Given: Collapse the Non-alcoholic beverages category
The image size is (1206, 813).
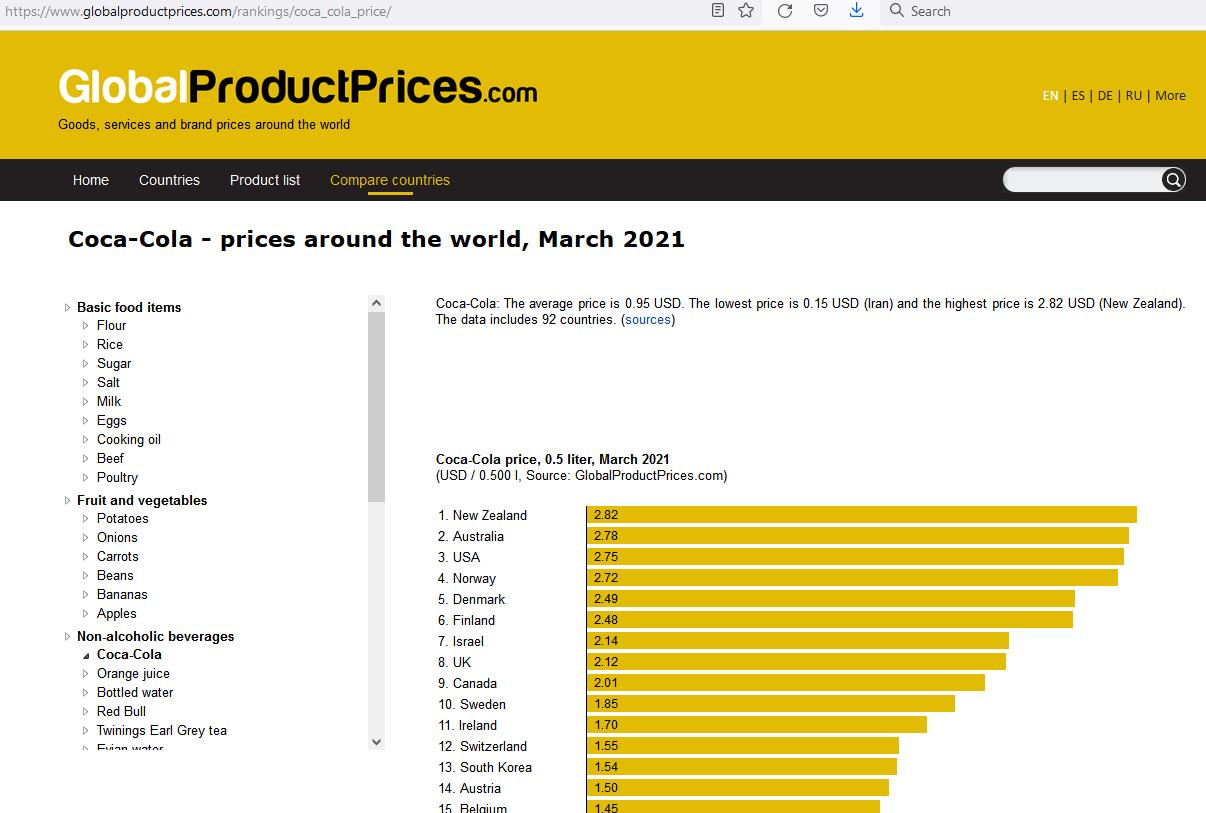Looking at the screenshot, I should point(155,636).
